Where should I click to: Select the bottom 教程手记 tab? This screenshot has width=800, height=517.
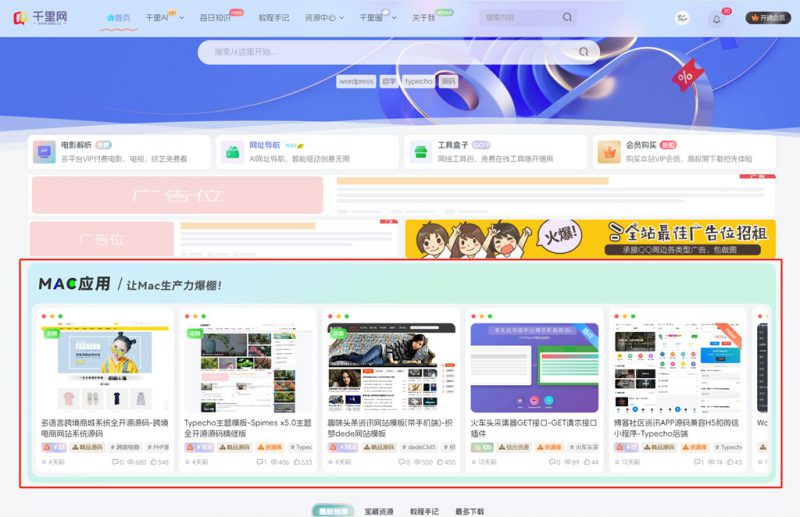tap(424, 511)
